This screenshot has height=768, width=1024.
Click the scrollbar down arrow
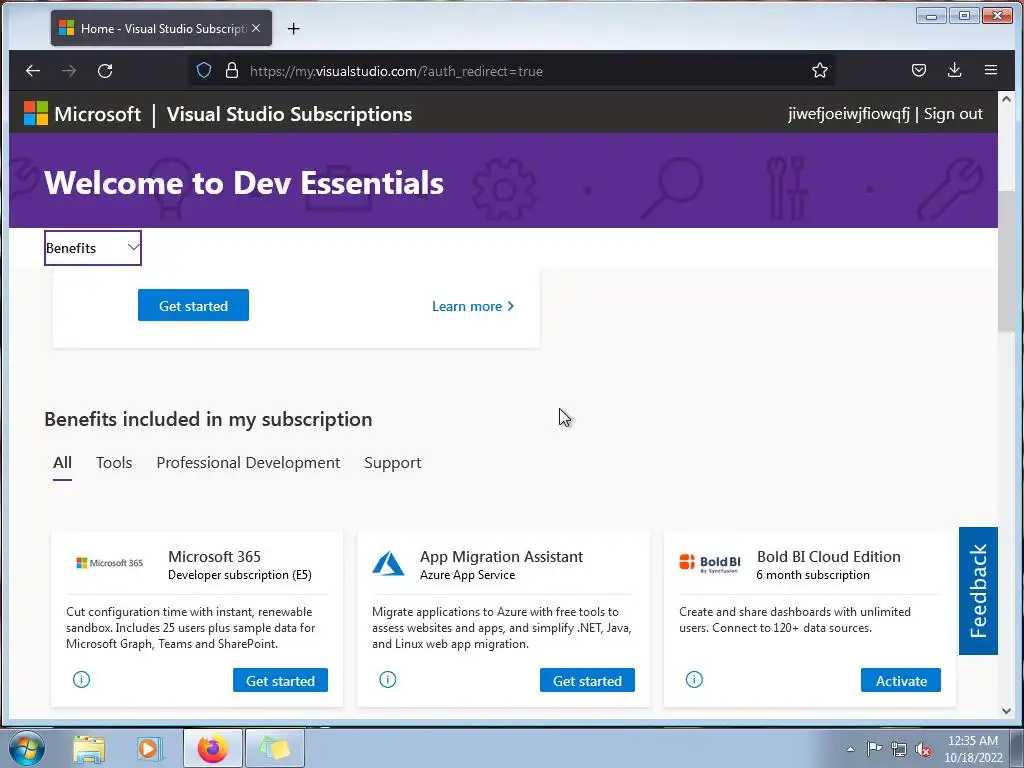pos(1006,711)
